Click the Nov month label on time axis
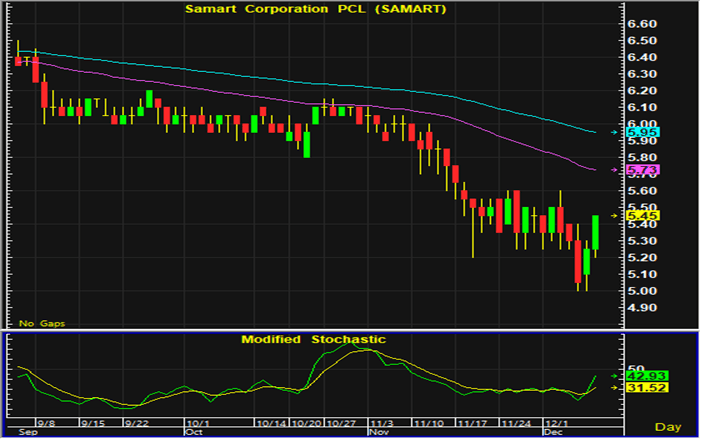This screenshot has width=701, height=439. [x=378, y=434]
